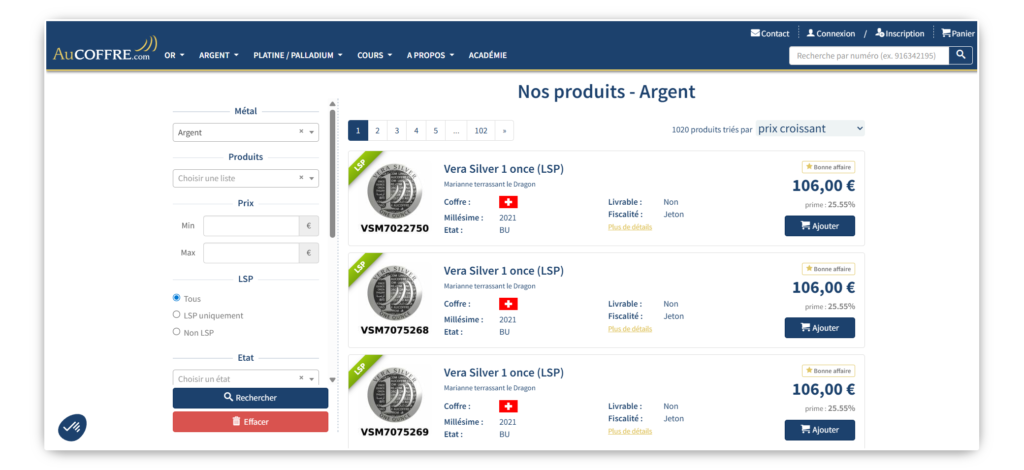Image resolution: width=1024 pixels, height=470 pixels.
Task: Click the Contact envelope link
Action: (770, 33)
